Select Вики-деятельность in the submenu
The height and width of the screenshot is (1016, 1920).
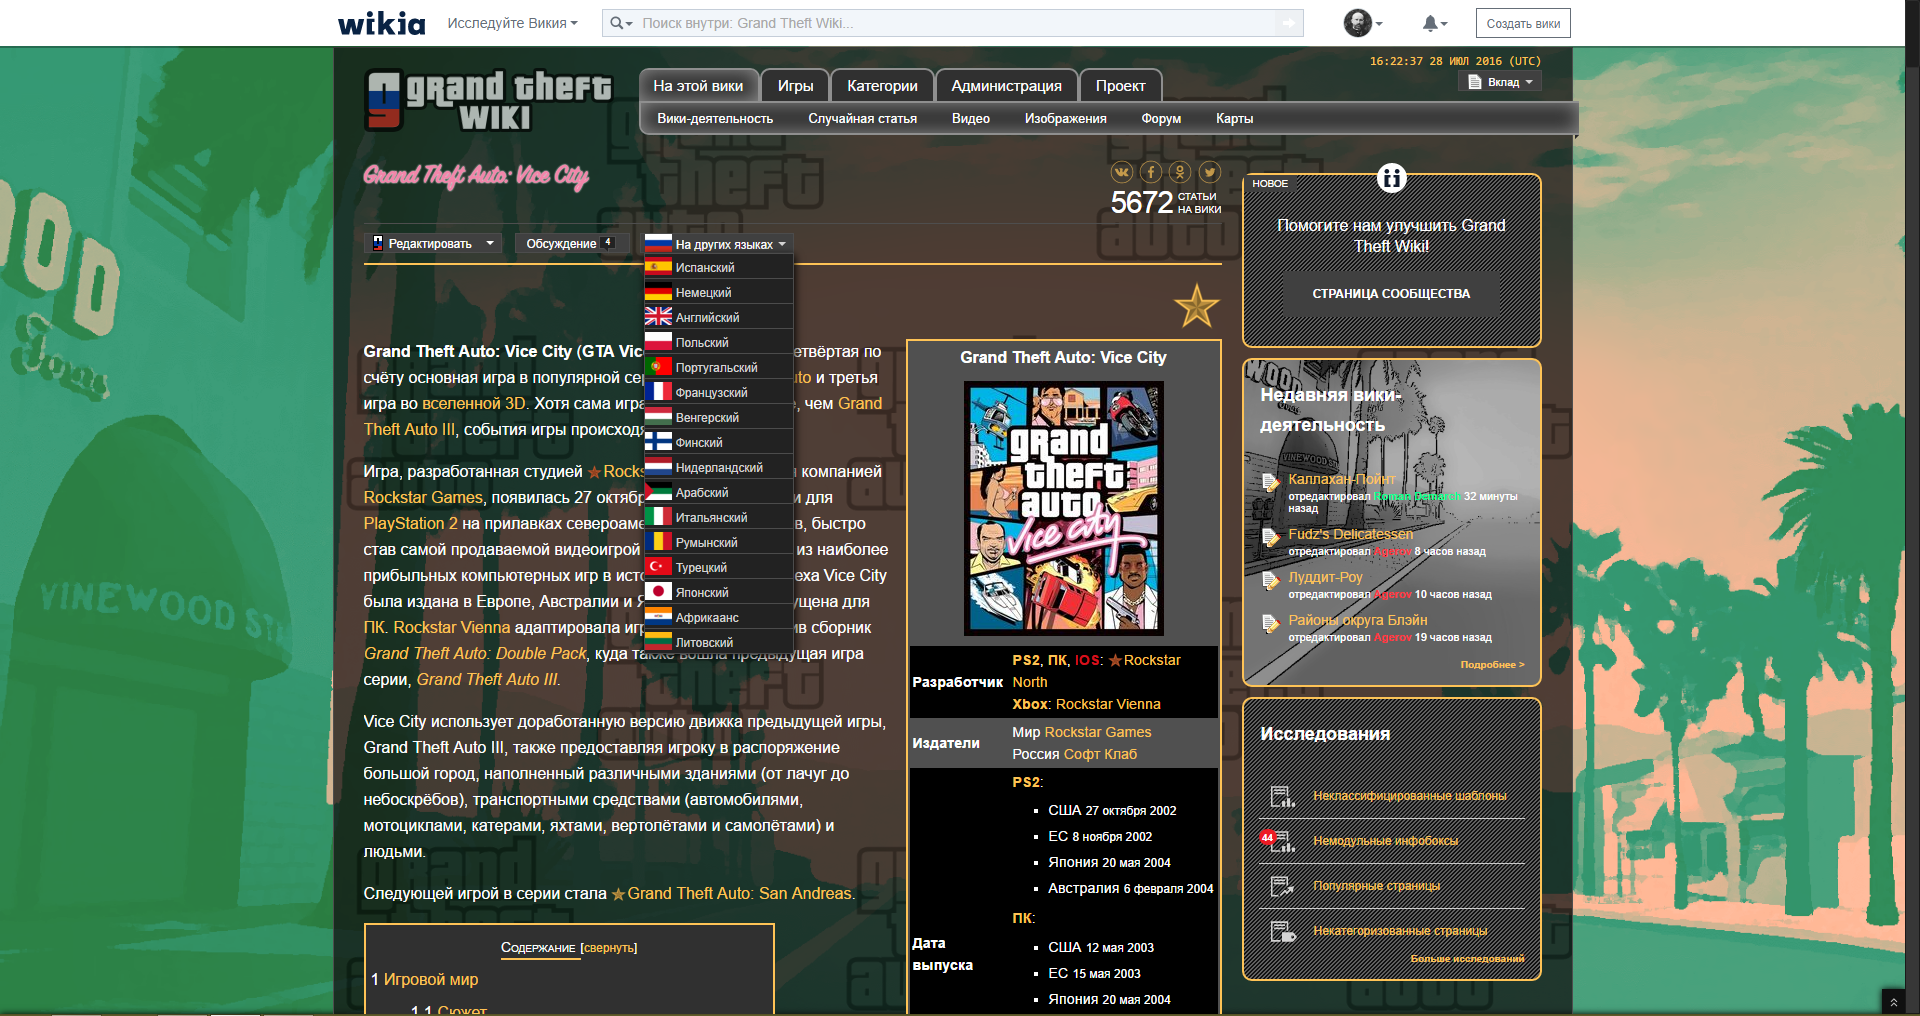tap(715, 118)
